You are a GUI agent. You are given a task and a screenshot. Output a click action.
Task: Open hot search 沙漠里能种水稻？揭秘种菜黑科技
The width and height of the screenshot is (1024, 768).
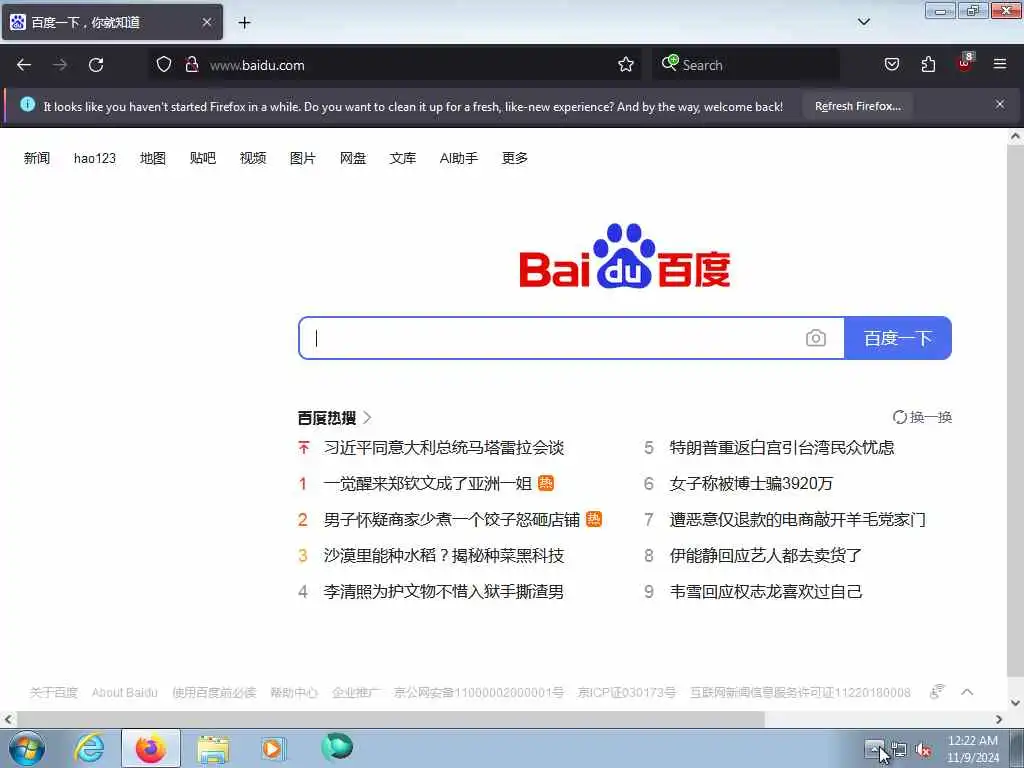443,555
